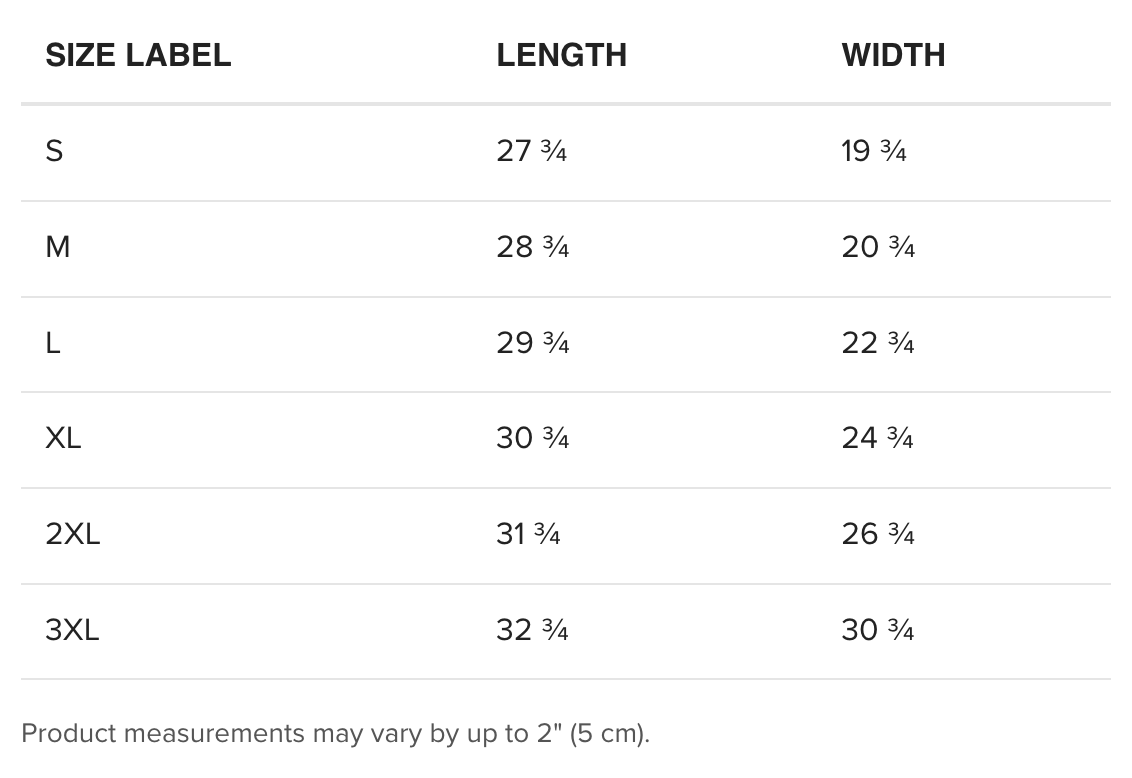1132x778 pixels.
Task: Select the 2XL size row label
Action: (73, 534)
